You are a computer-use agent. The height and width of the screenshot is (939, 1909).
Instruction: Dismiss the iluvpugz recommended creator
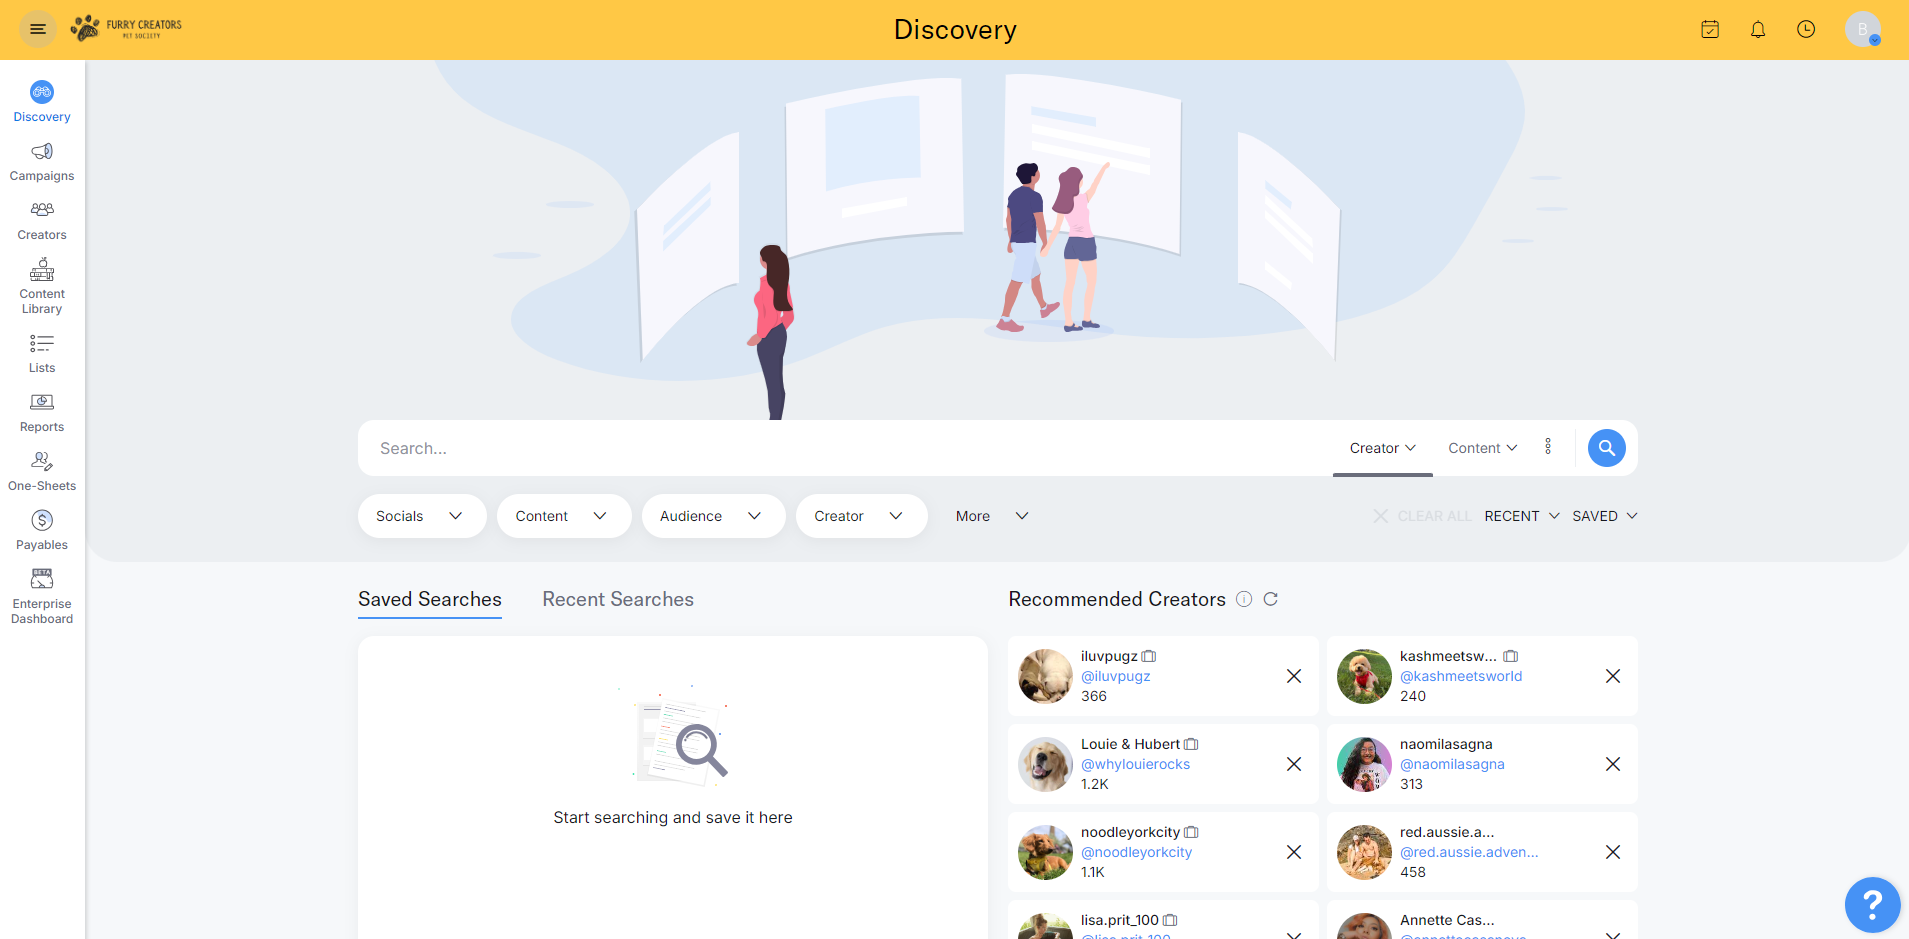1293,676
